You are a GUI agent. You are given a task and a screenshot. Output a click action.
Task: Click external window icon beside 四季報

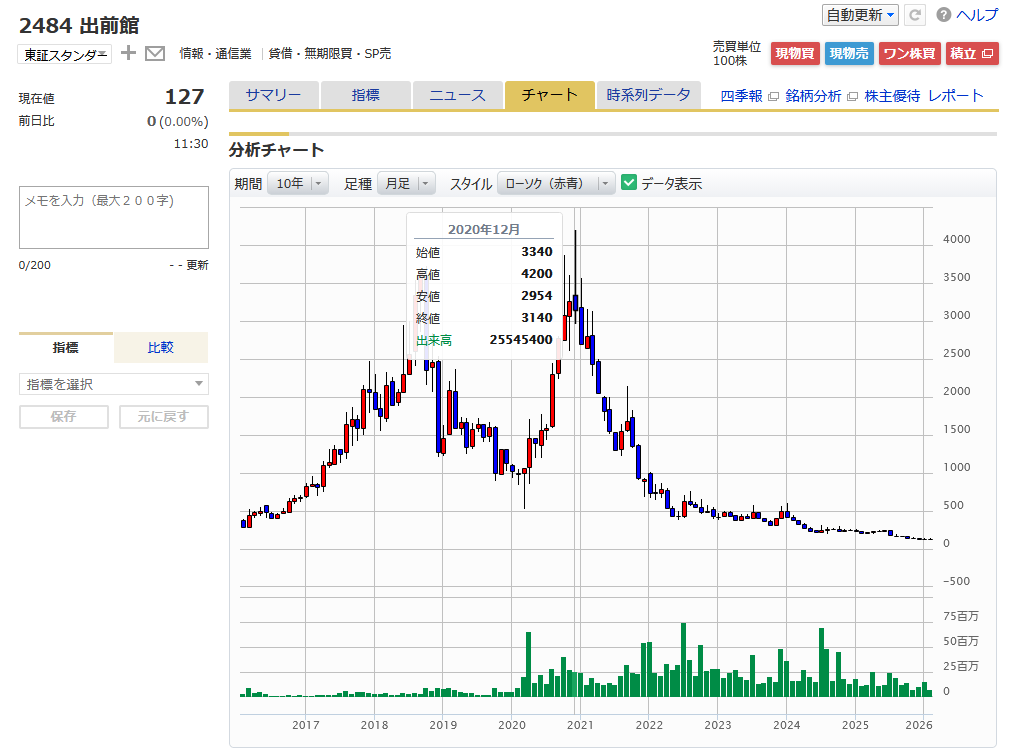773,97
